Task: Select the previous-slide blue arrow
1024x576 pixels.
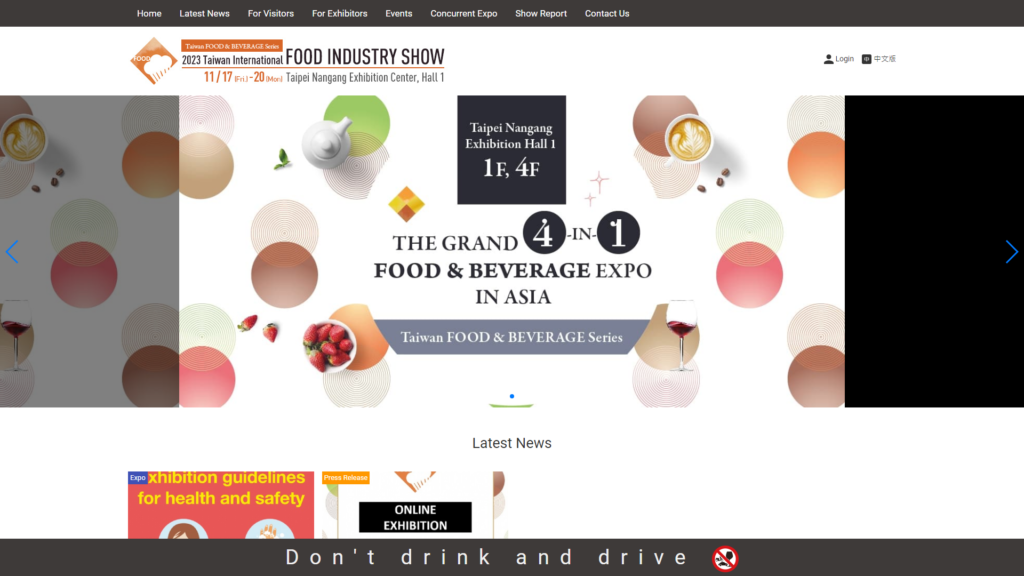Action: pyautogui.click(x=12, y=252)
